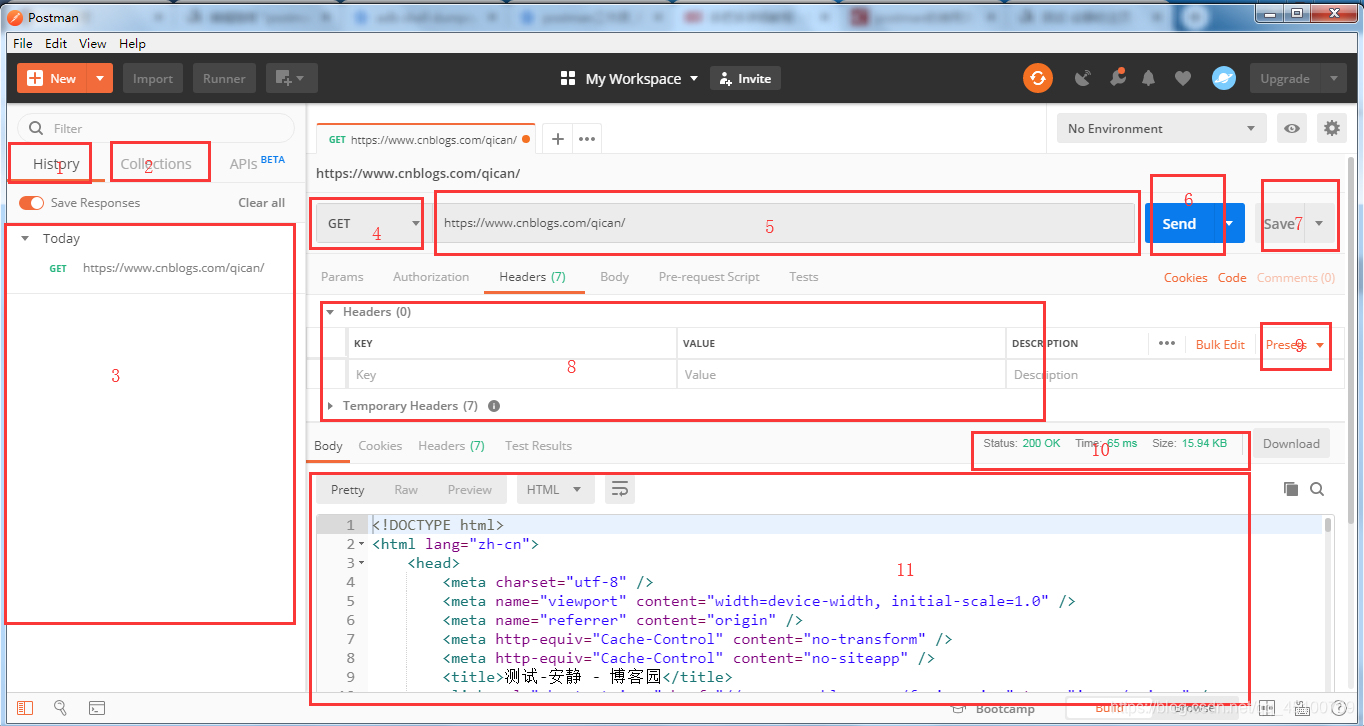Open the capture requests satellite icon
The image size is (1364, 726).
point(1083,78)
